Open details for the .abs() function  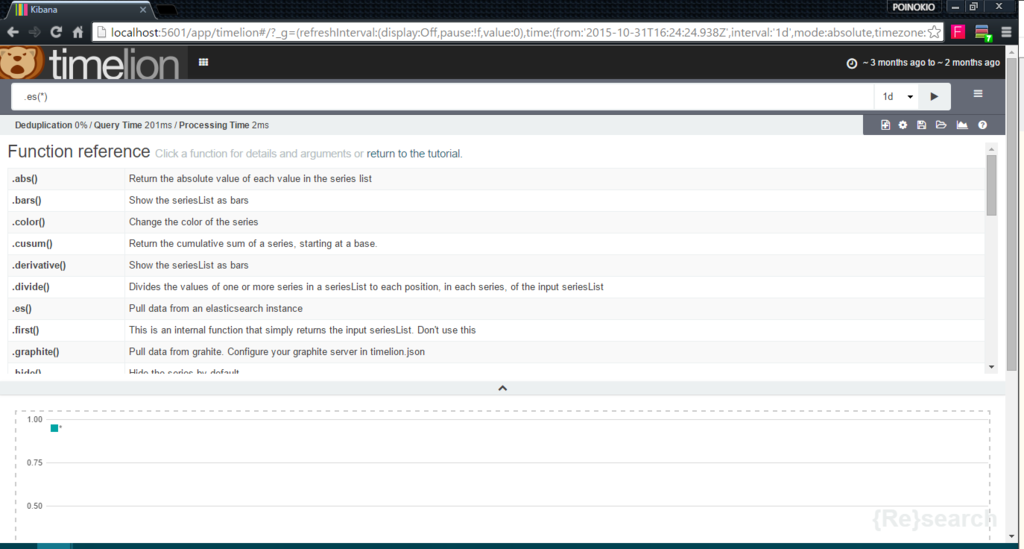click(x=24, y=178)
